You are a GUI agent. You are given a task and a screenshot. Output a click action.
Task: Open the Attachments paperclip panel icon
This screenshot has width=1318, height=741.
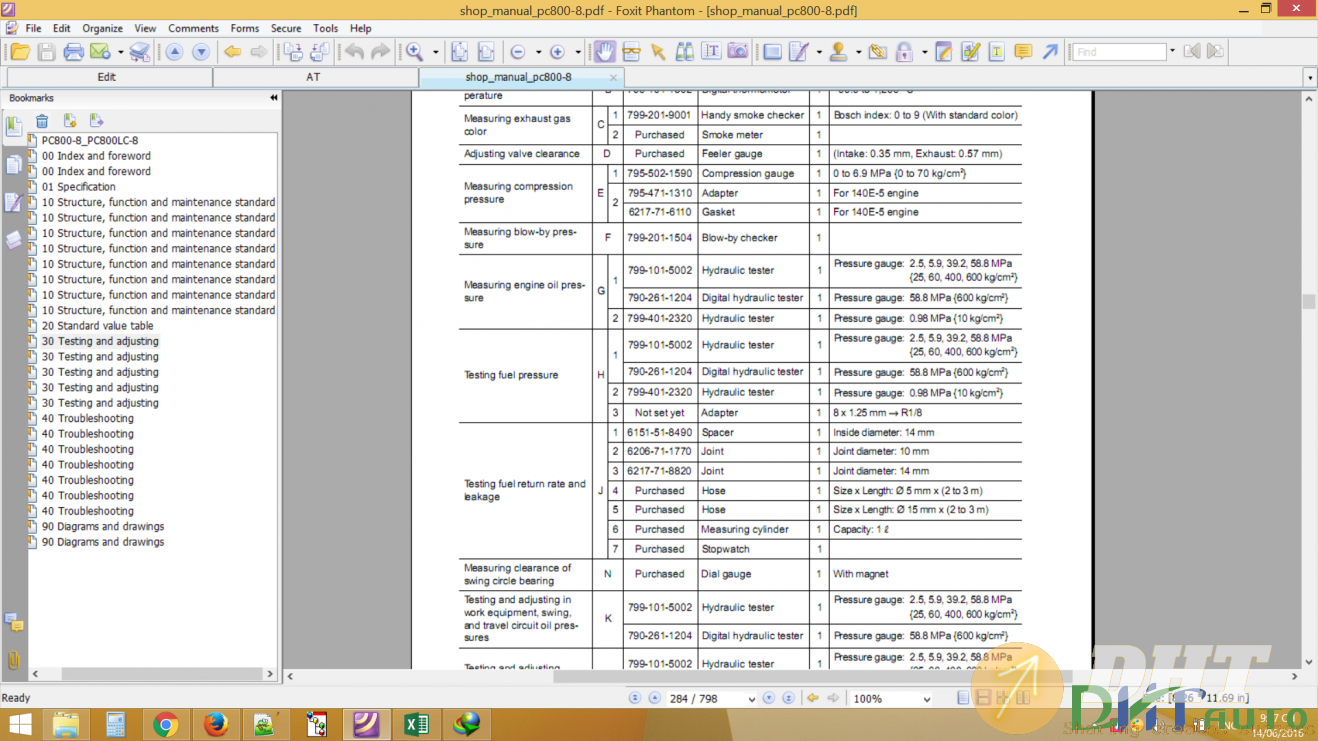pos(14,660)
